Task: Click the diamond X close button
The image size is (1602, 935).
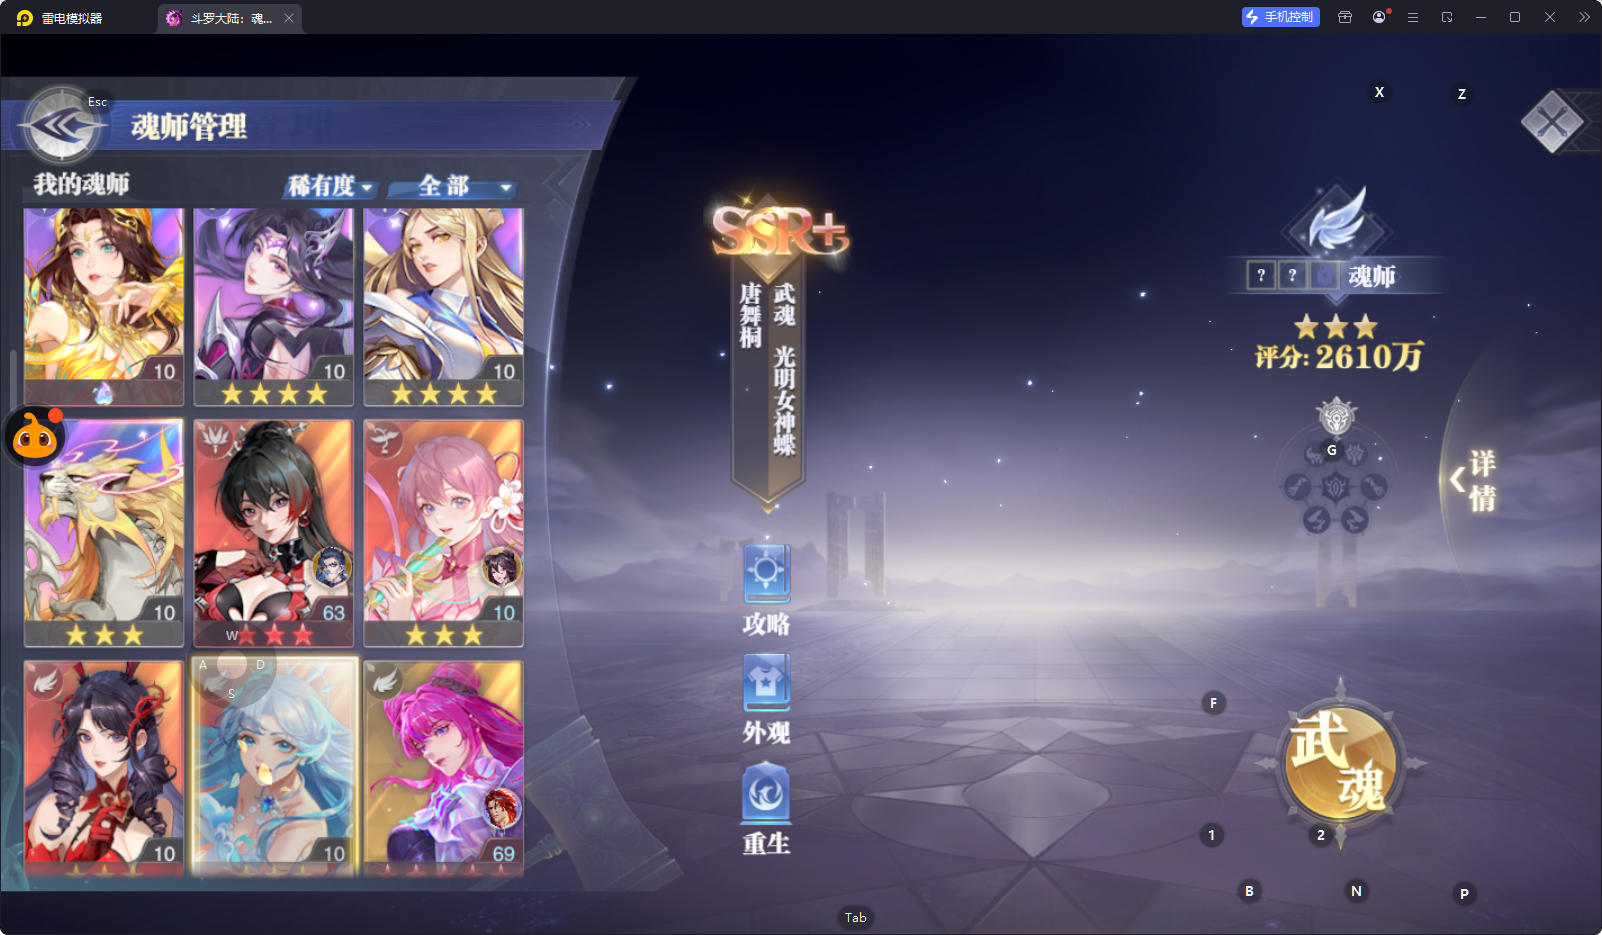Action: (x=1552, y=123)
